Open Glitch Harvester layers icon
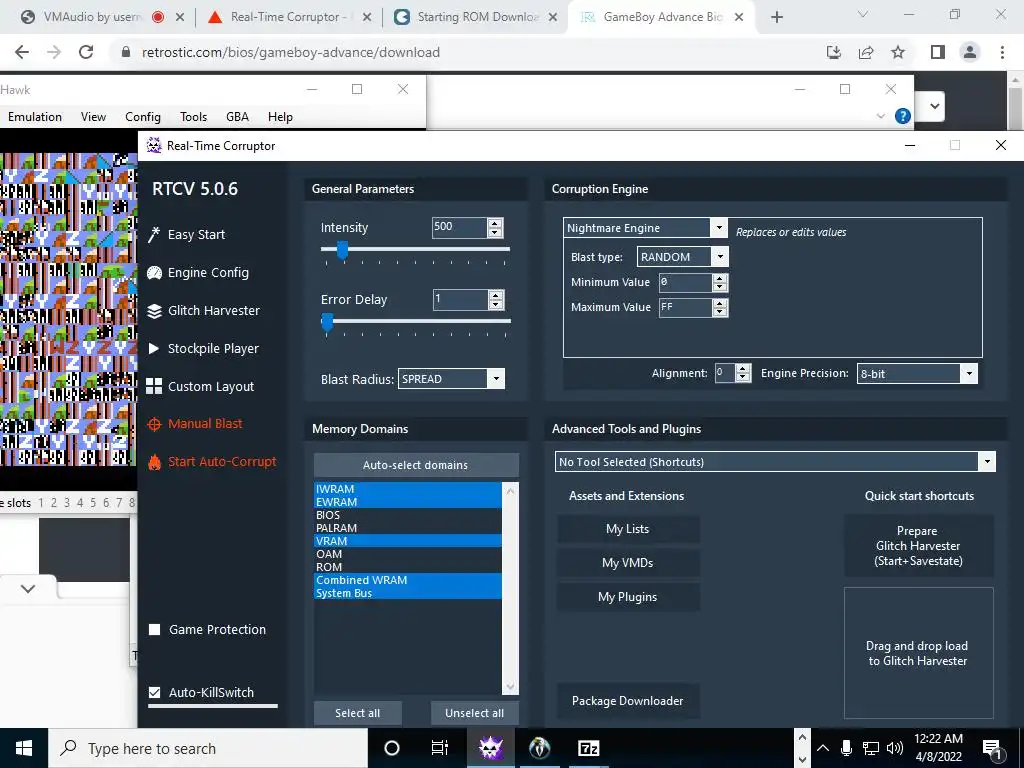 [x=154, y=311]
